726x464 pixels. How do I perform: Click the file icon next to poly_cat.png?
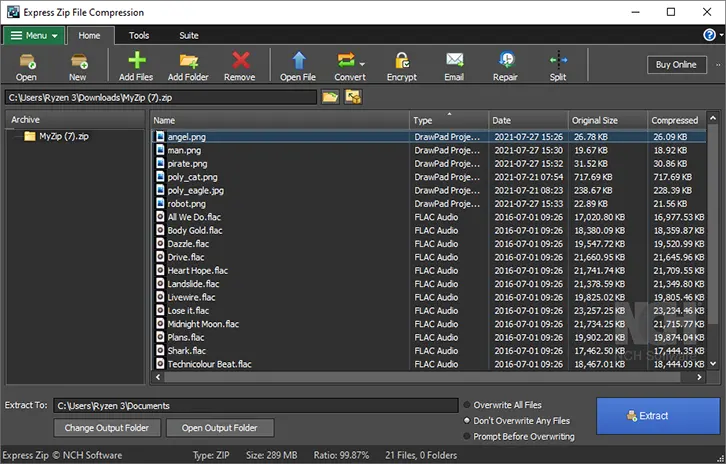click(160, 176)
